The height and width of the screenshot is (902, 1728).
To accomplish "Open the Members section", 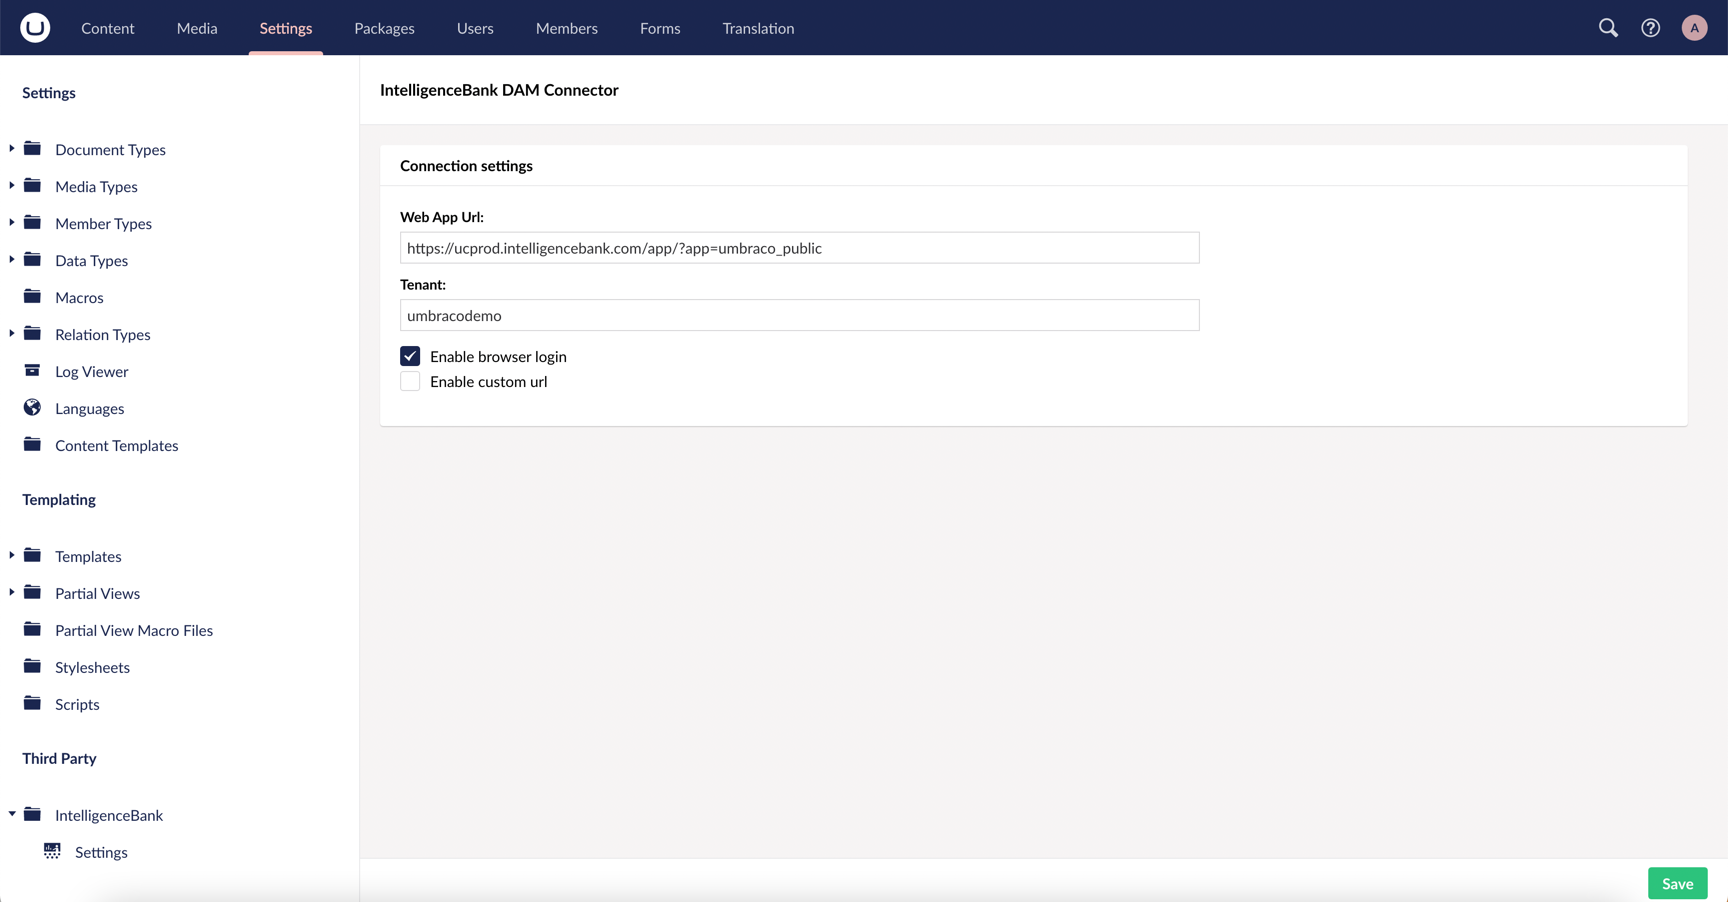I will point(567,28).
